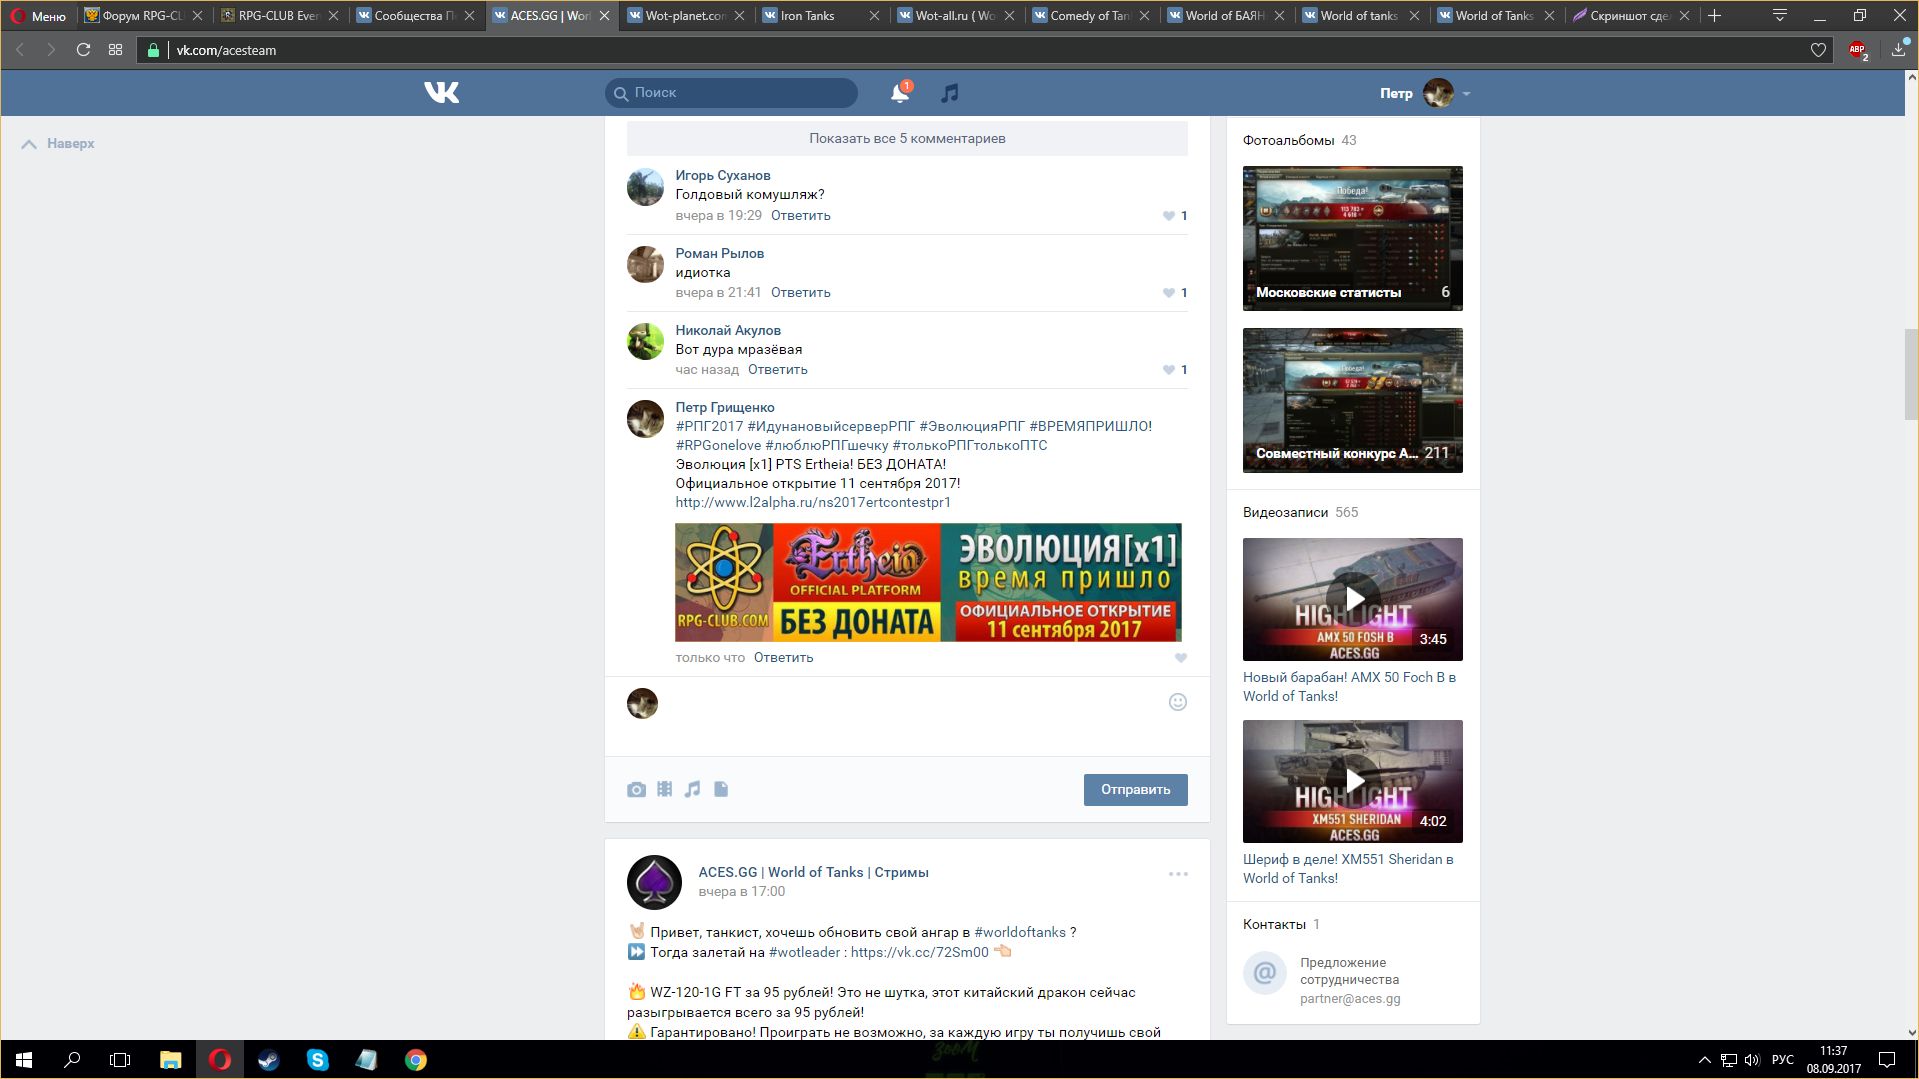Open the Windows Start menu
This screenshot has height=1079, width=1919.
[24, 1060]
